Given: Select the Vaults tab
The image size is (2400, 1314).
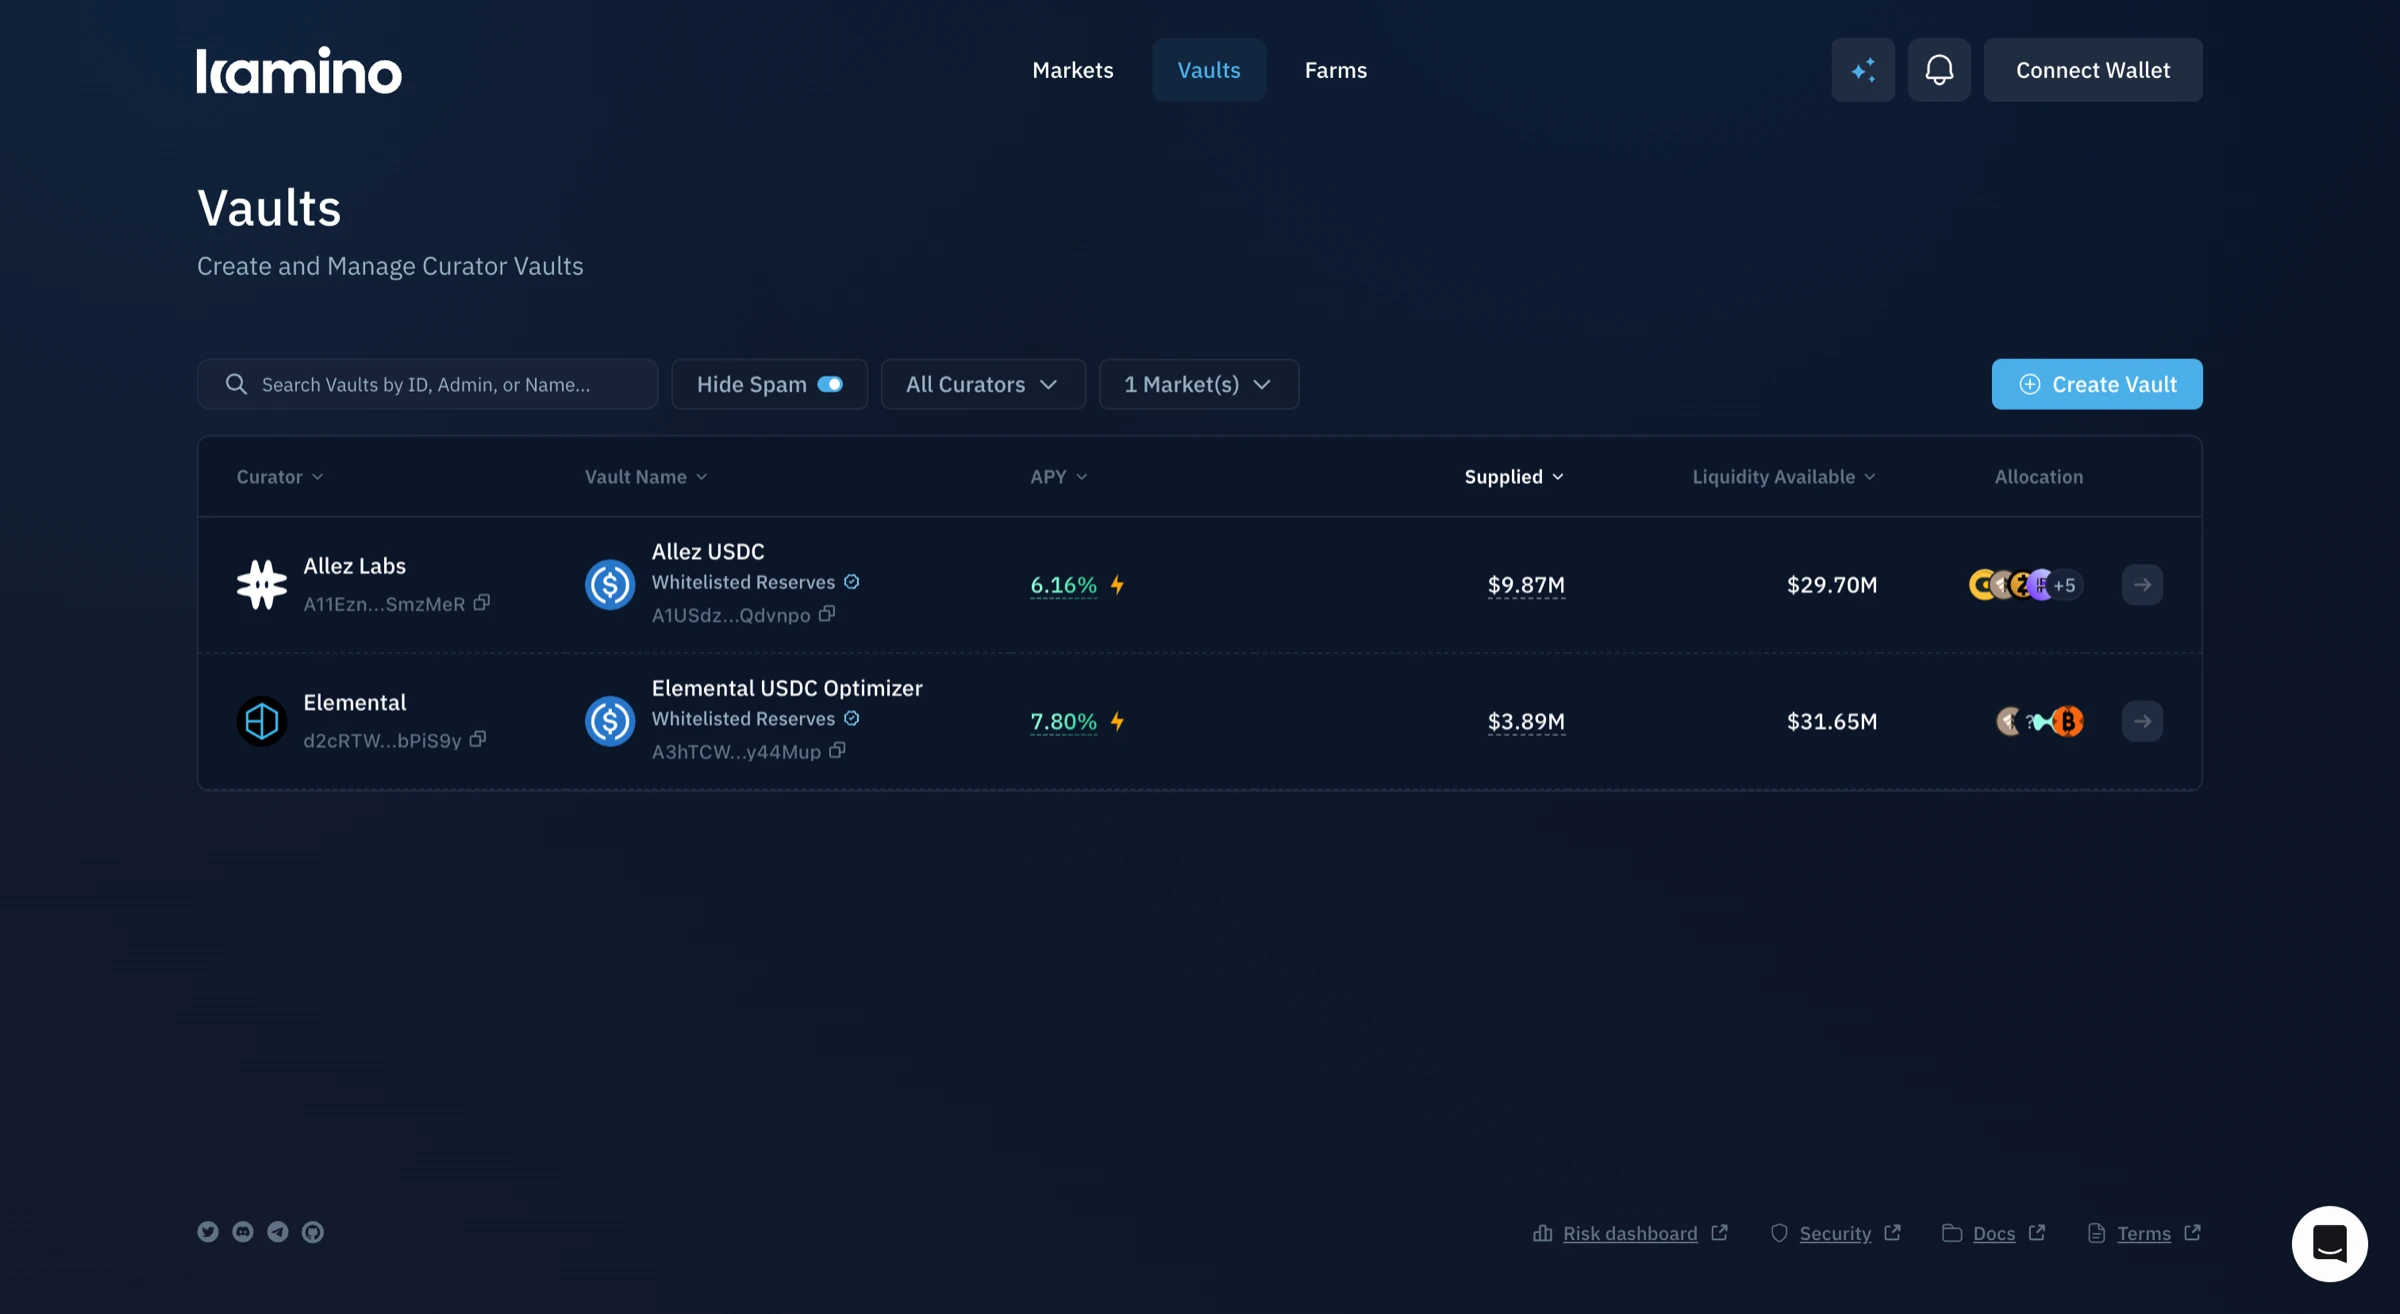Looking at the screenshot, I should 1209,70.
